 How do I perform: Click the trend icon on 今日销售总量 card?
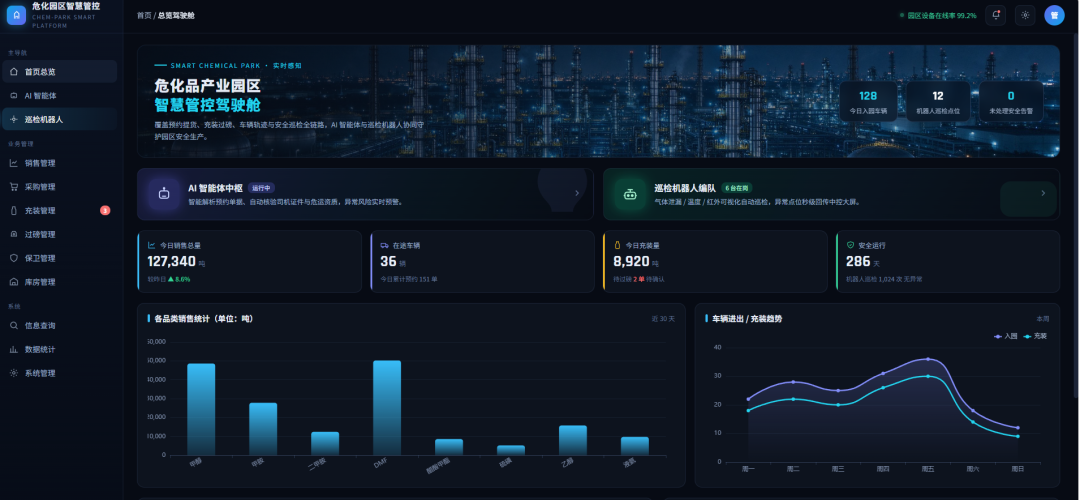point(152,244)
